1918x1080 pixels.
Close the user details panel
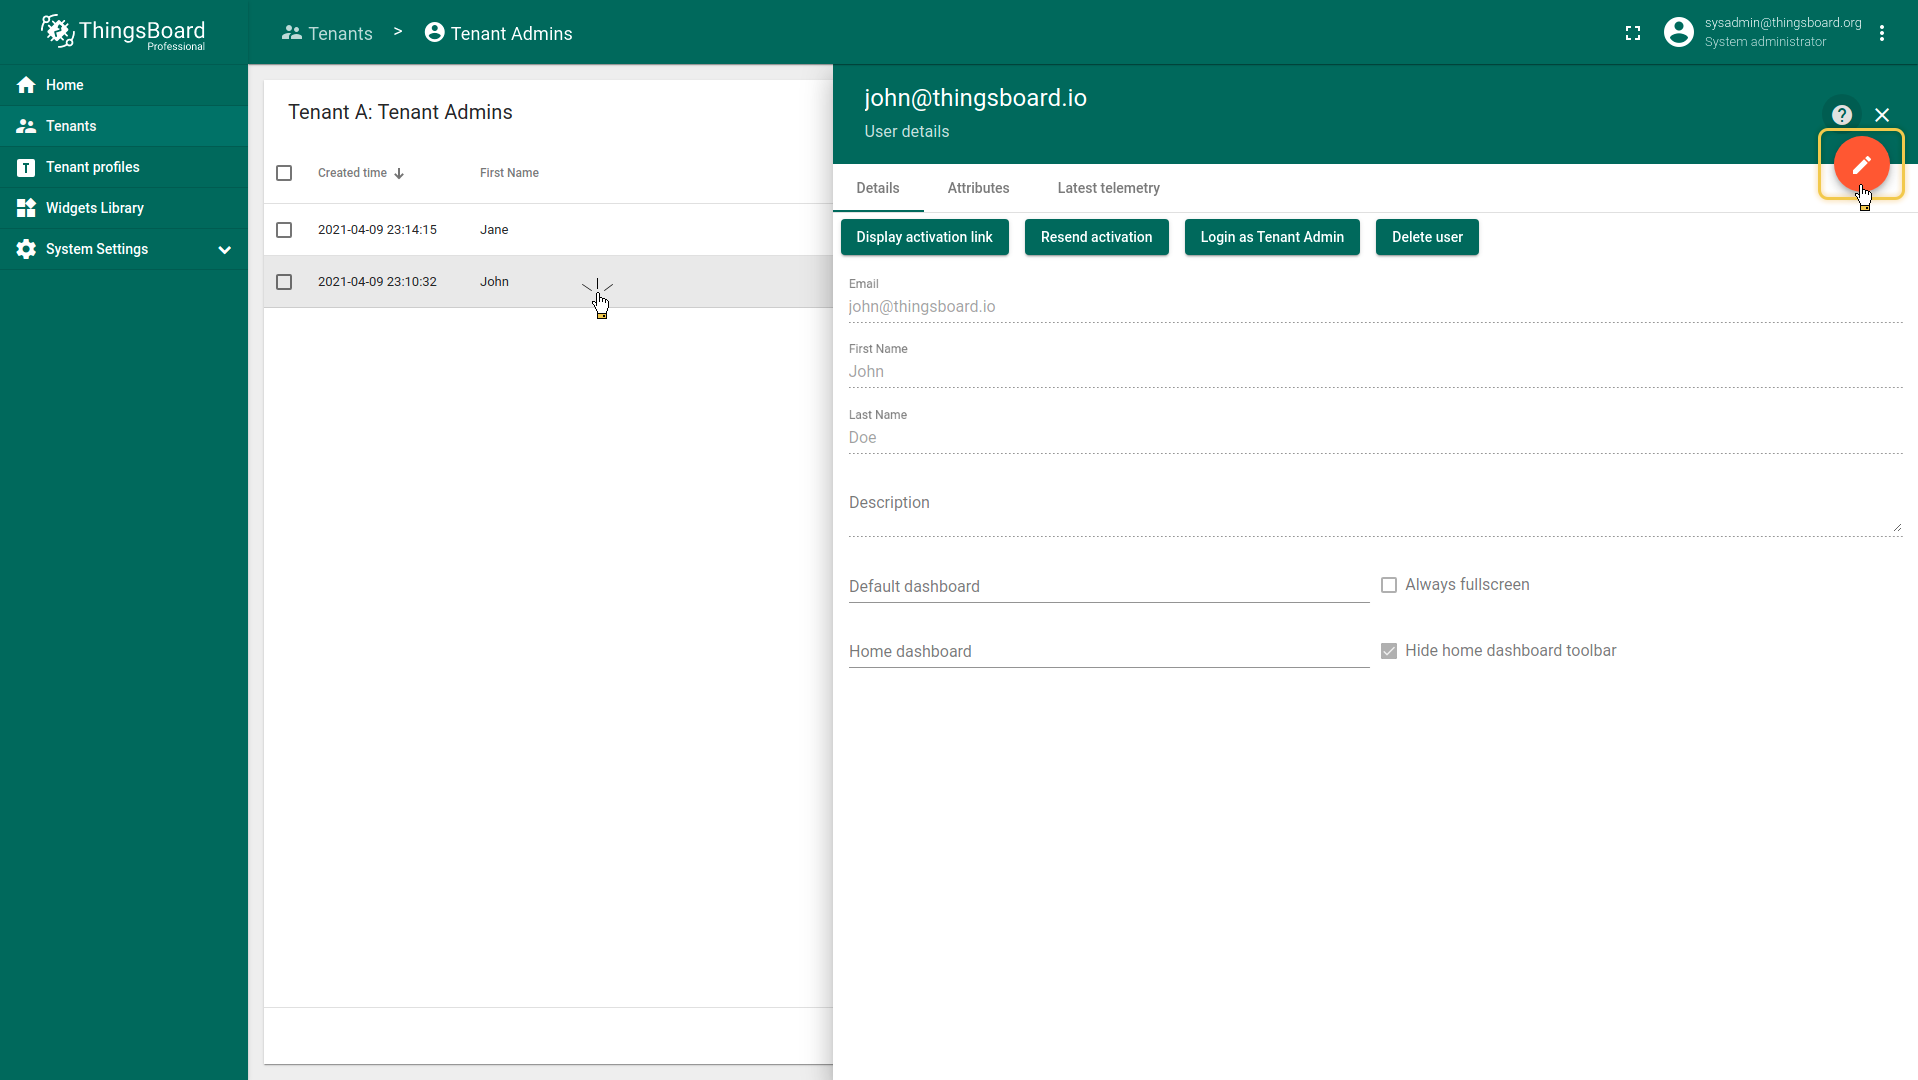point(1882,115)
